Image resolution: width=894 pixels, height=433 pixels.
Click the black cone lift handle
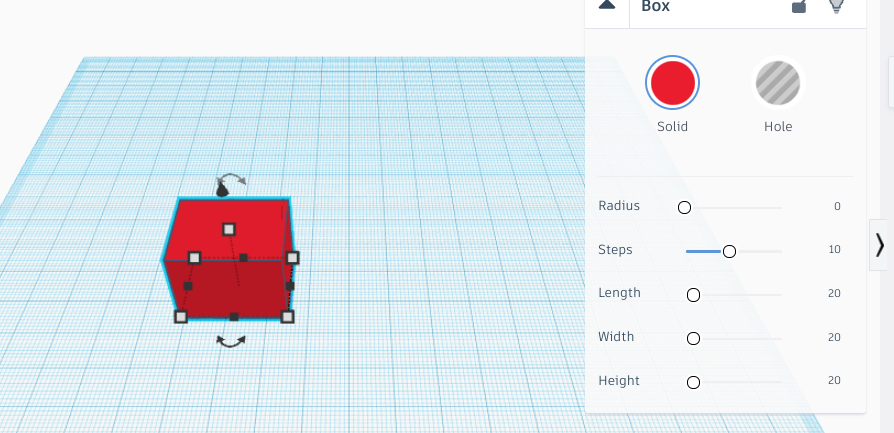[x=222, y=188]
